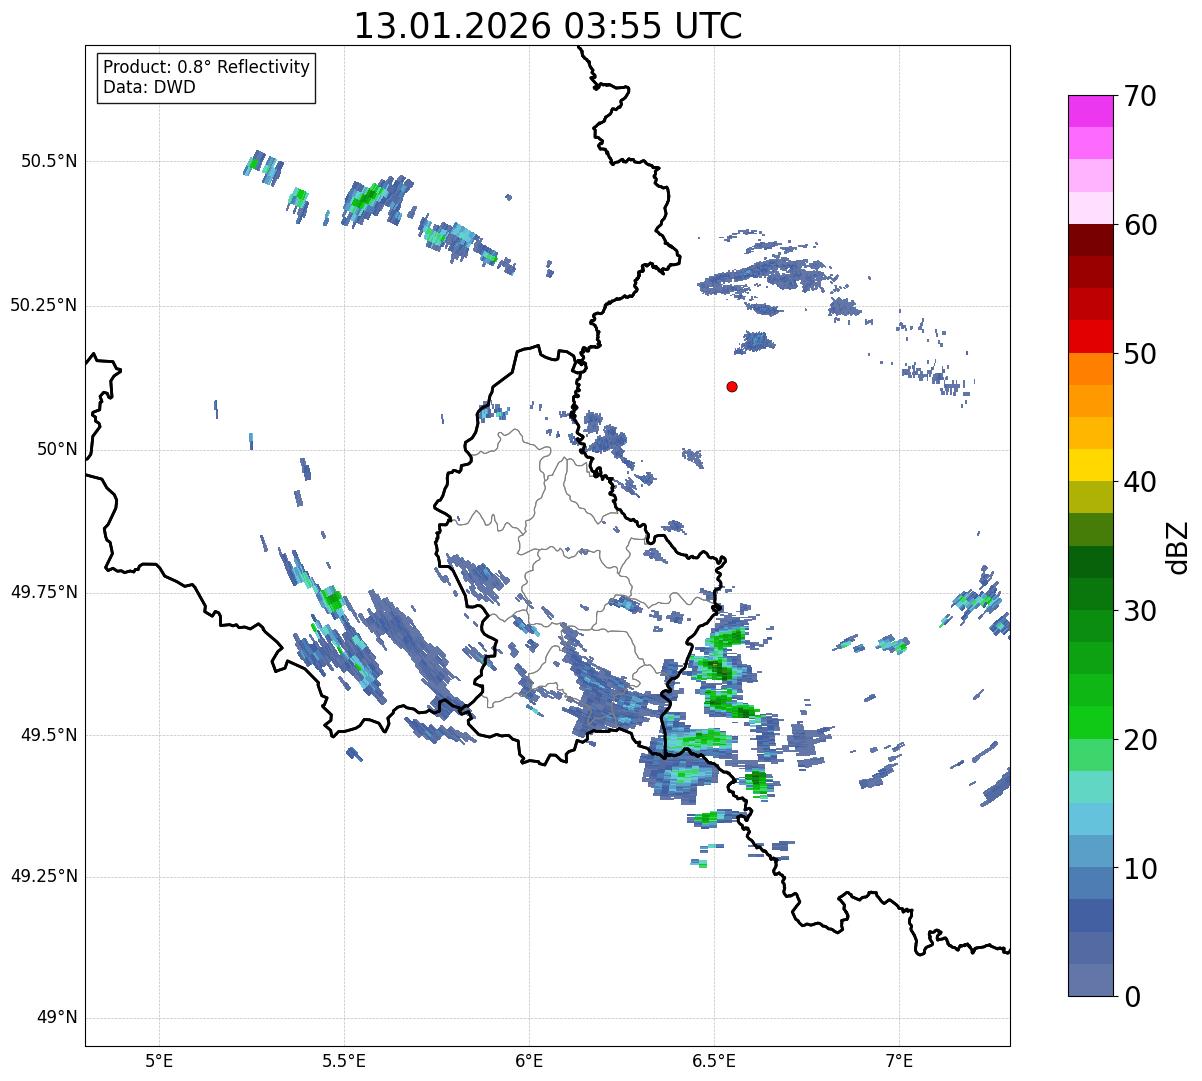Click the longitude label 5°E
The image size is (1202, 1081).
(159, 1061)
